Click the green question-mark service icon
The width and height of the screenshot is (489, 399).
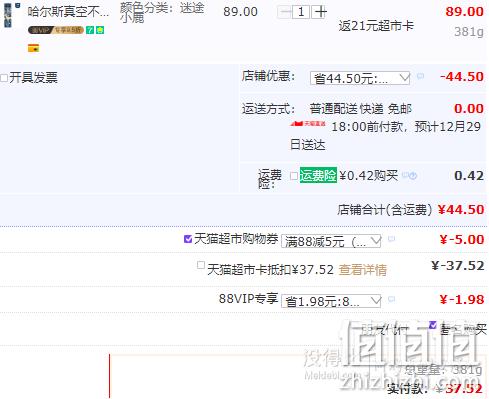point(90,30)
